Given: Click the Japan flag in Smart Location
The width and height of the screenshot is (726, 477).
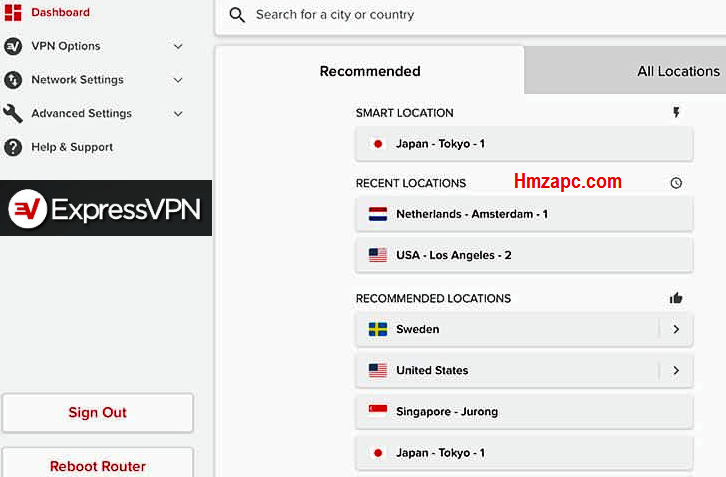Looking at the screenshot, I should click(x=378, y=144).
